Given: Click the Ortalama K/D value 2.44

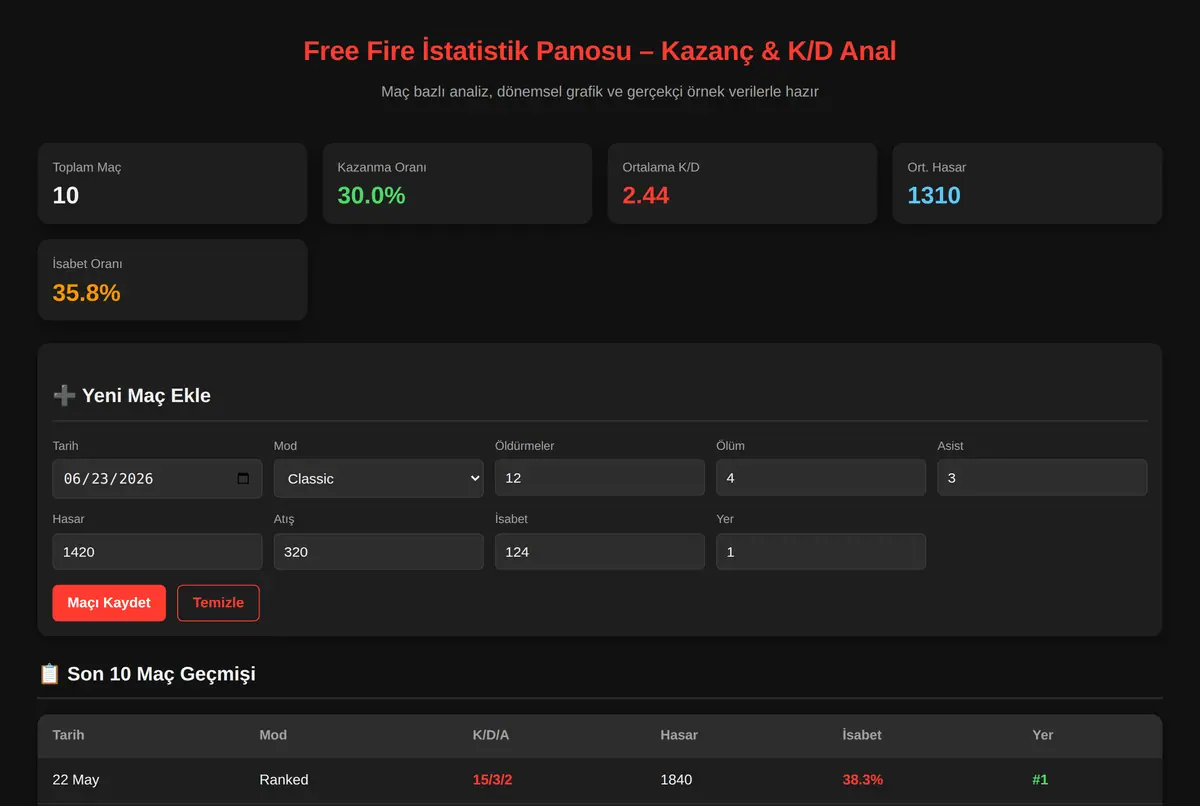Looking at the screenshot, I should coord(646,196).
